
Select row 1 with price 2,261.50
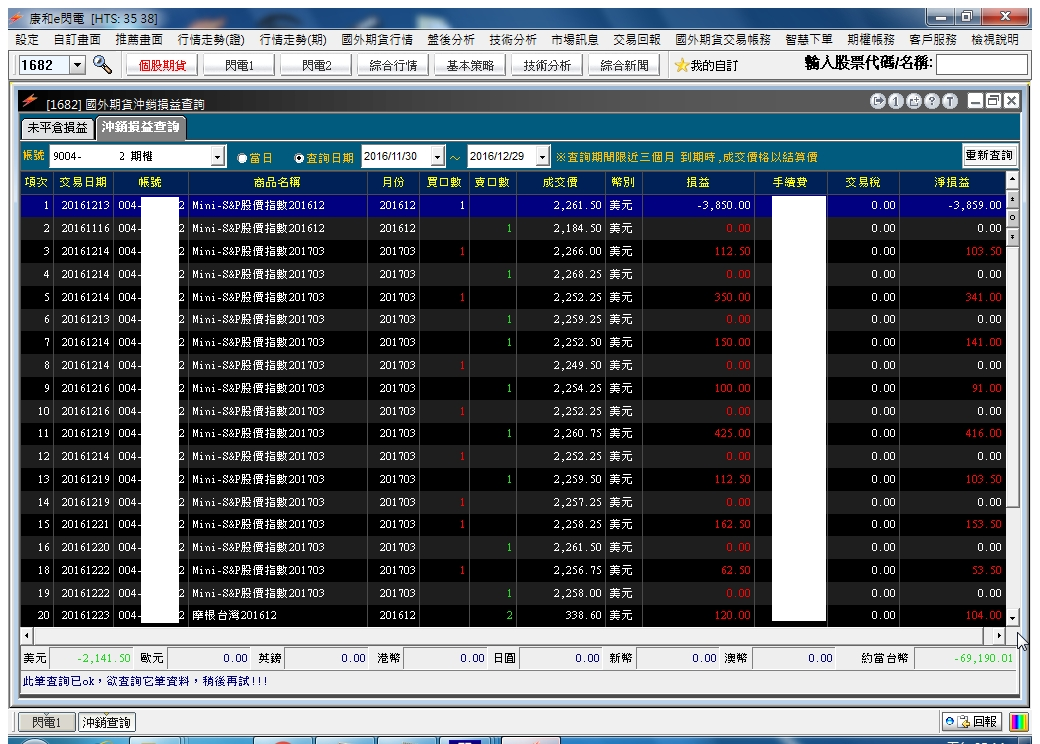tap(513, 206)
